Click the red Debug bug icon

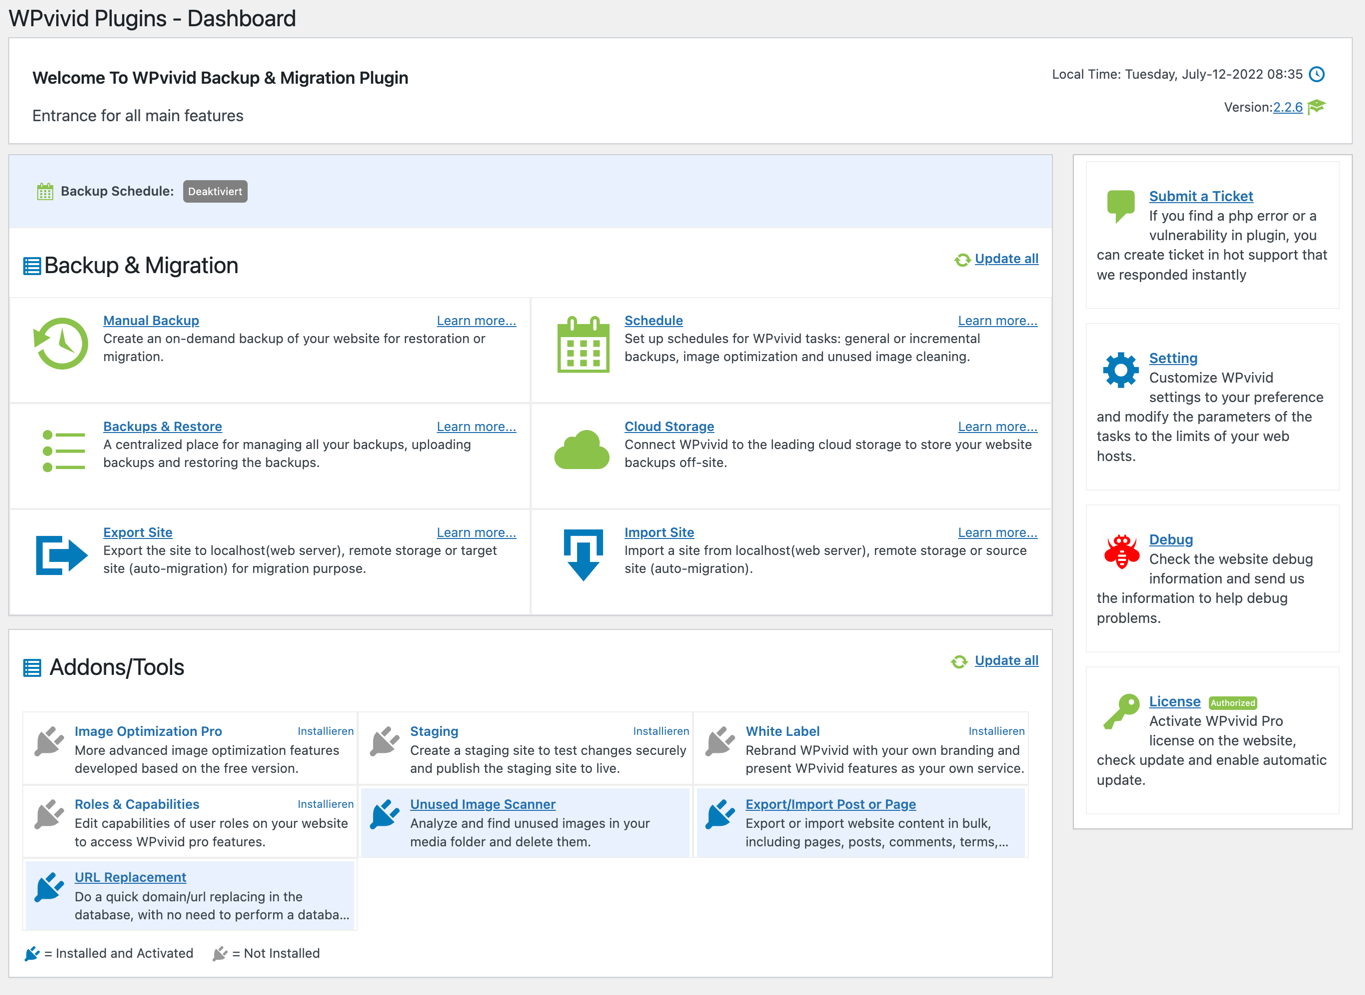(x=1121, y=551)
